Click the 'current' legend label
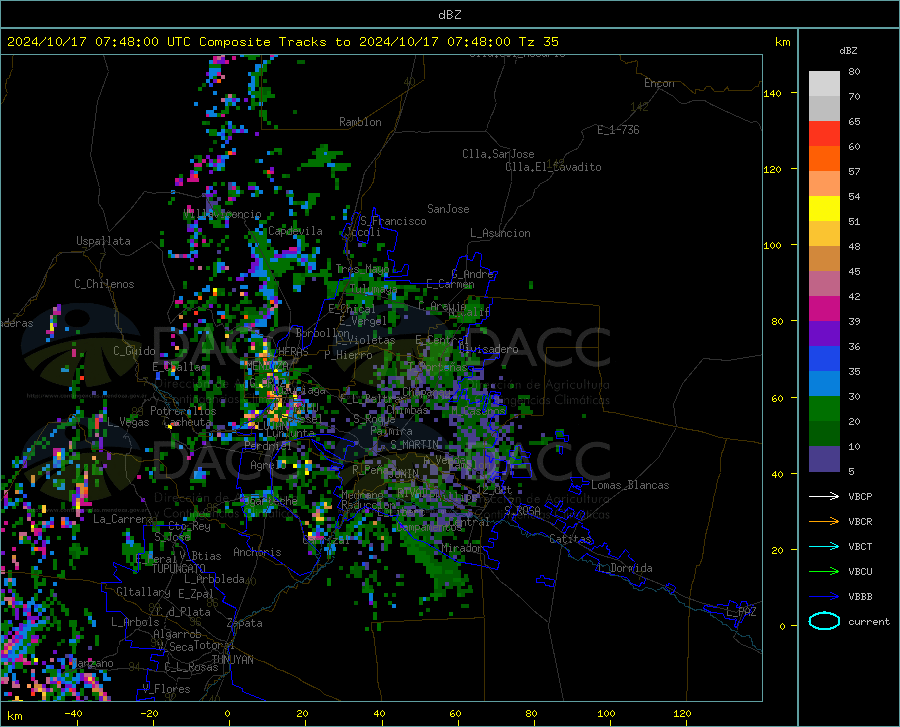The width and height of the screenshot is (900, 727). 868,621
